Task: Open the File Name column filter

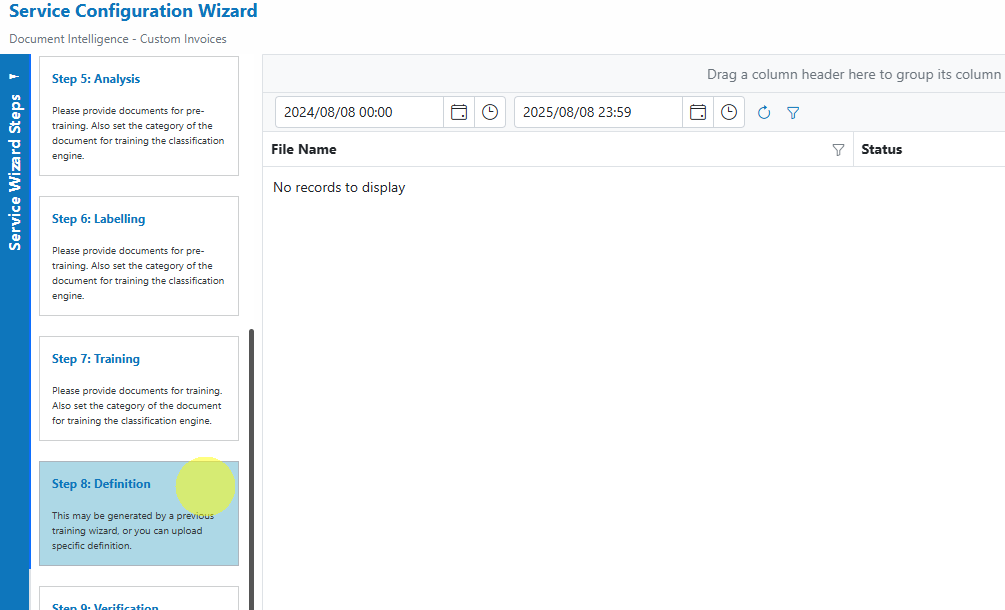Action: 838,150
